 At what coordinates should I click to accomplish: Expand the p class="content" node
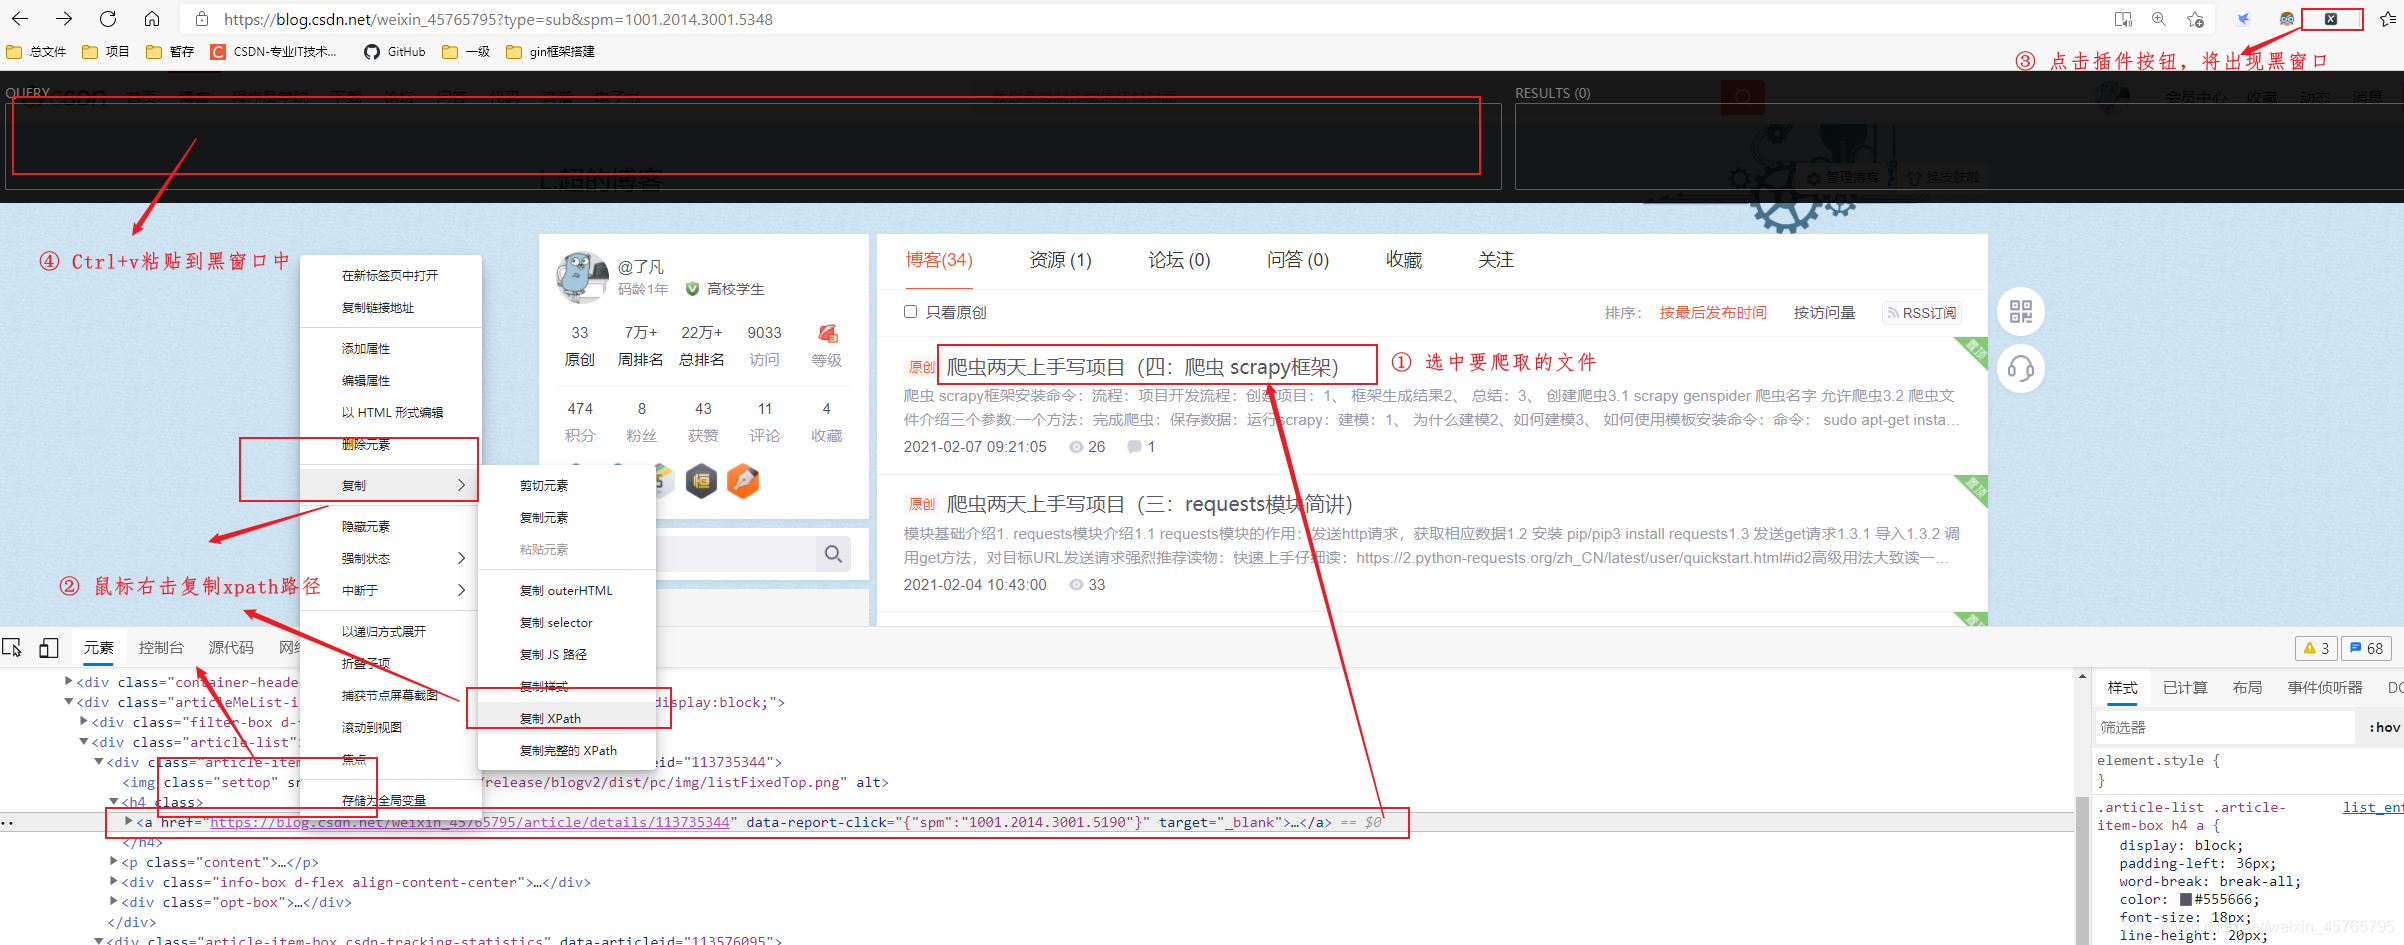coord(114,861)
